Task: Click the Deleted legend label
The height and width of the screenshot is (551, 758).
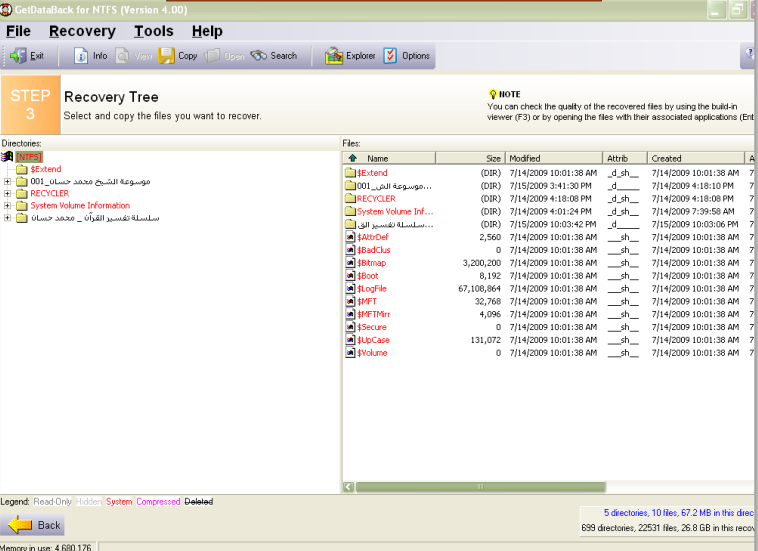Action: tap(199, 502)
